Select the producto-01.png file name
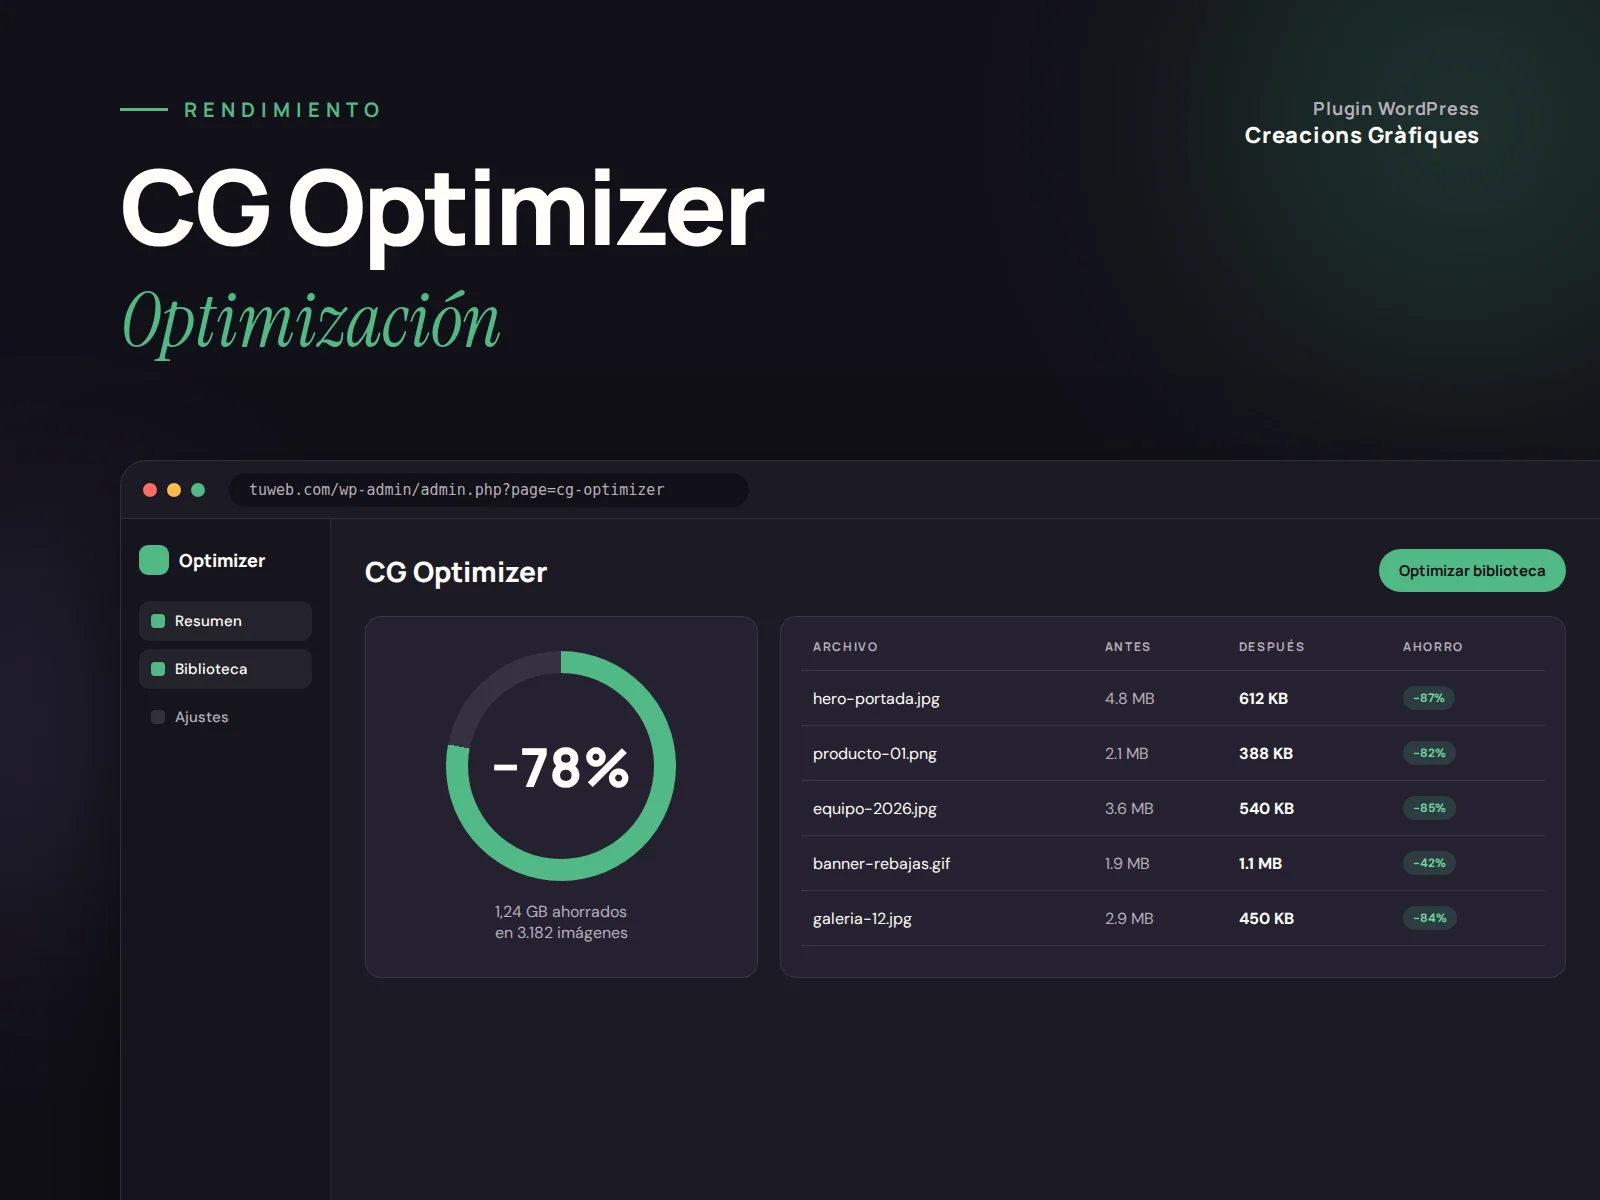Screen dimensions: 1600x1200 (x=875, y=754)
